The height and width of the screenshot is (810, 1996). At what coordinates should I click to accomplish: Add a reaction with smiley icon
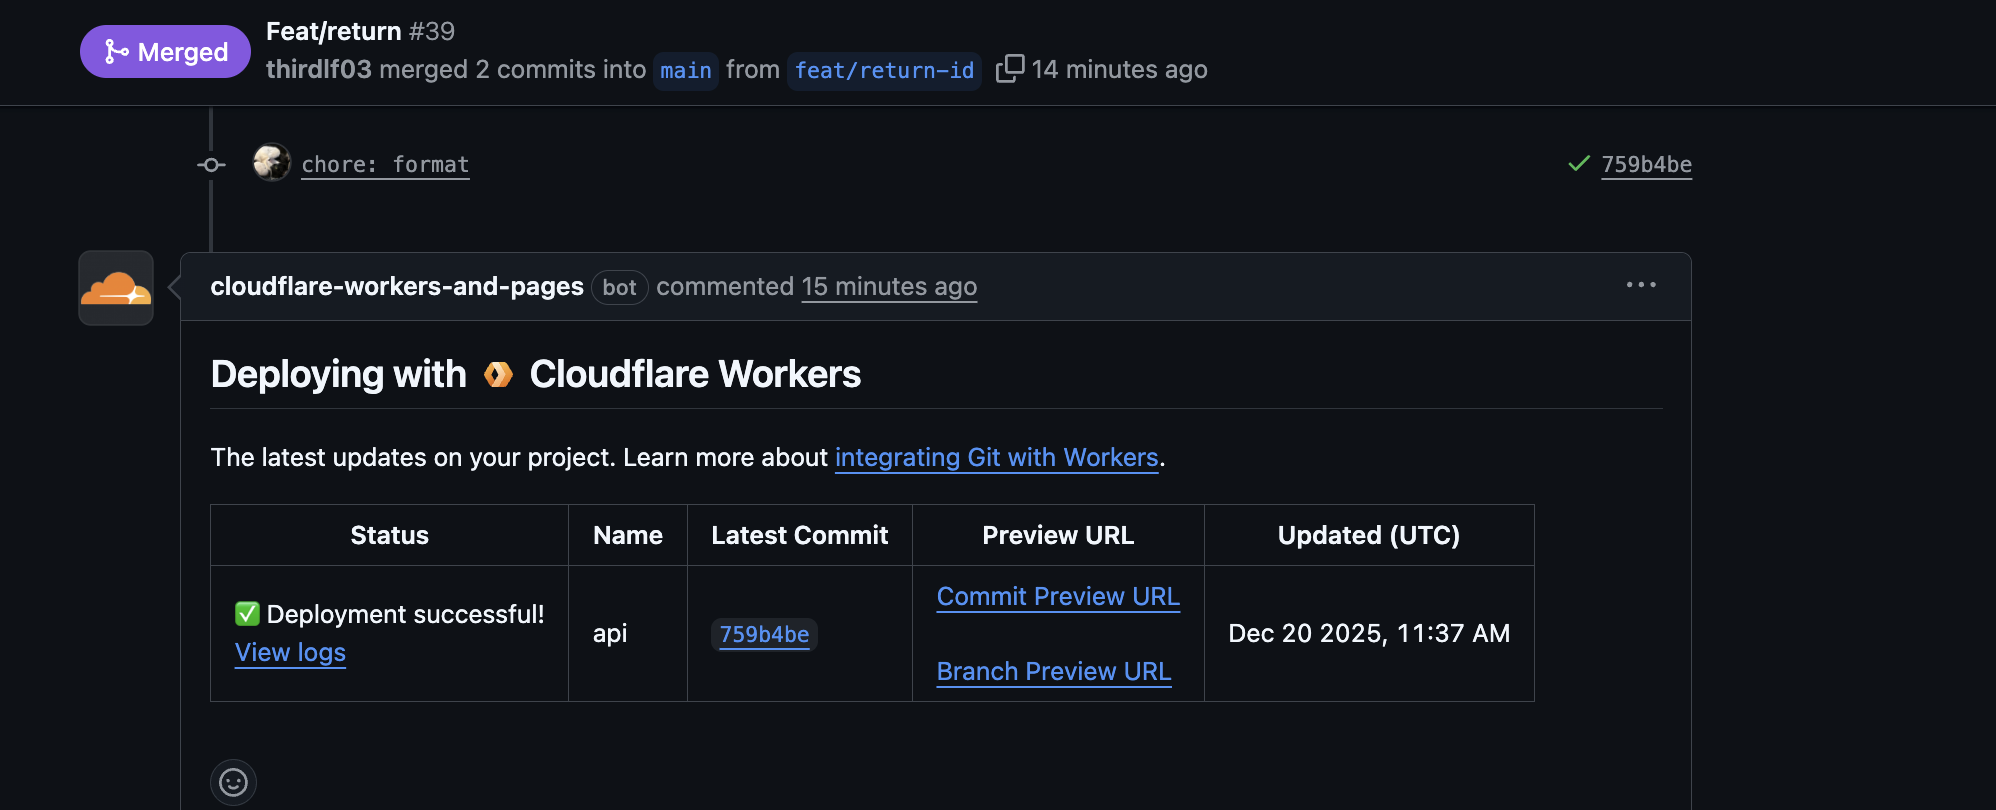(233, 782)
